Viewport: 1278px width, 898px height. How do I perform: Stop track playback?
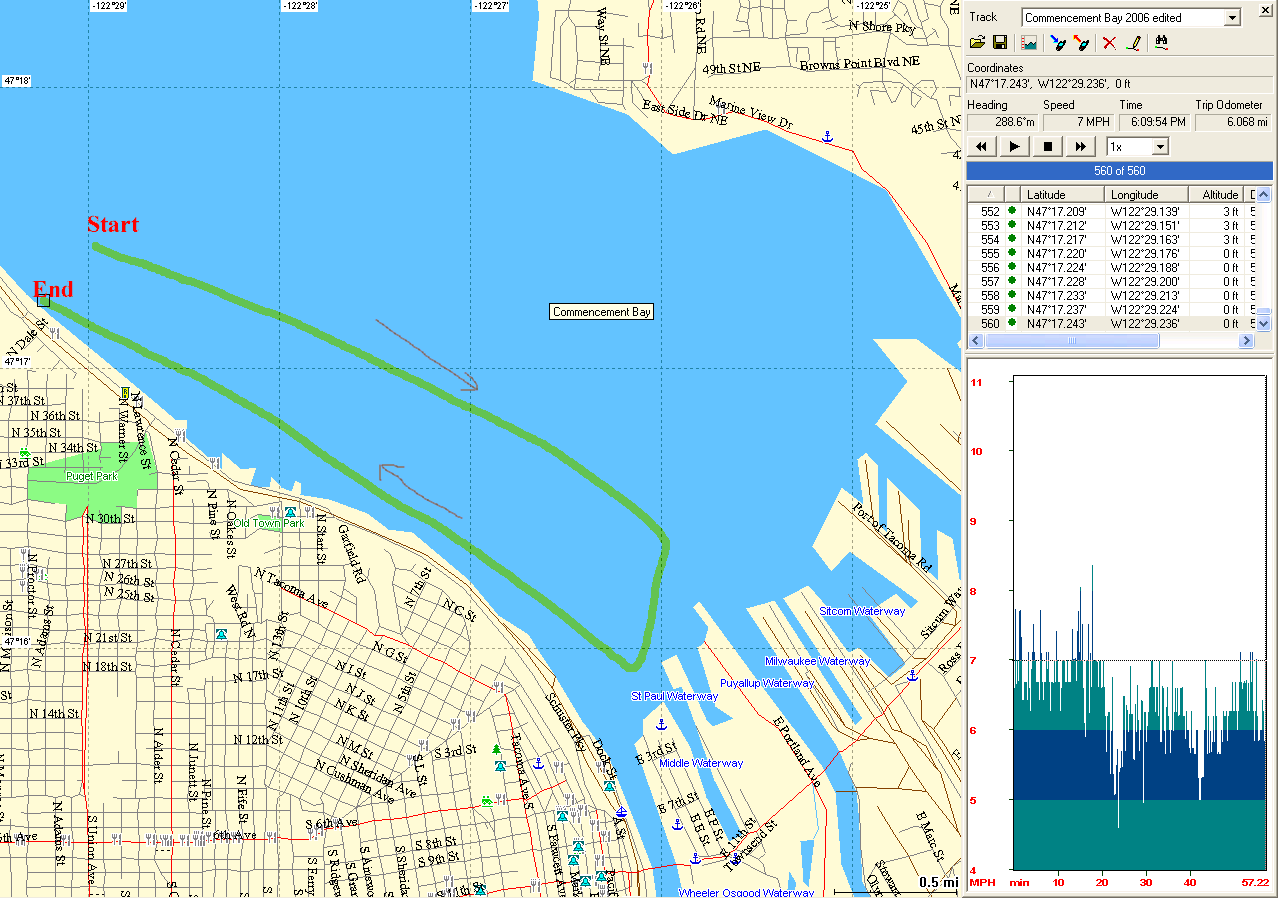(1047, 147)
